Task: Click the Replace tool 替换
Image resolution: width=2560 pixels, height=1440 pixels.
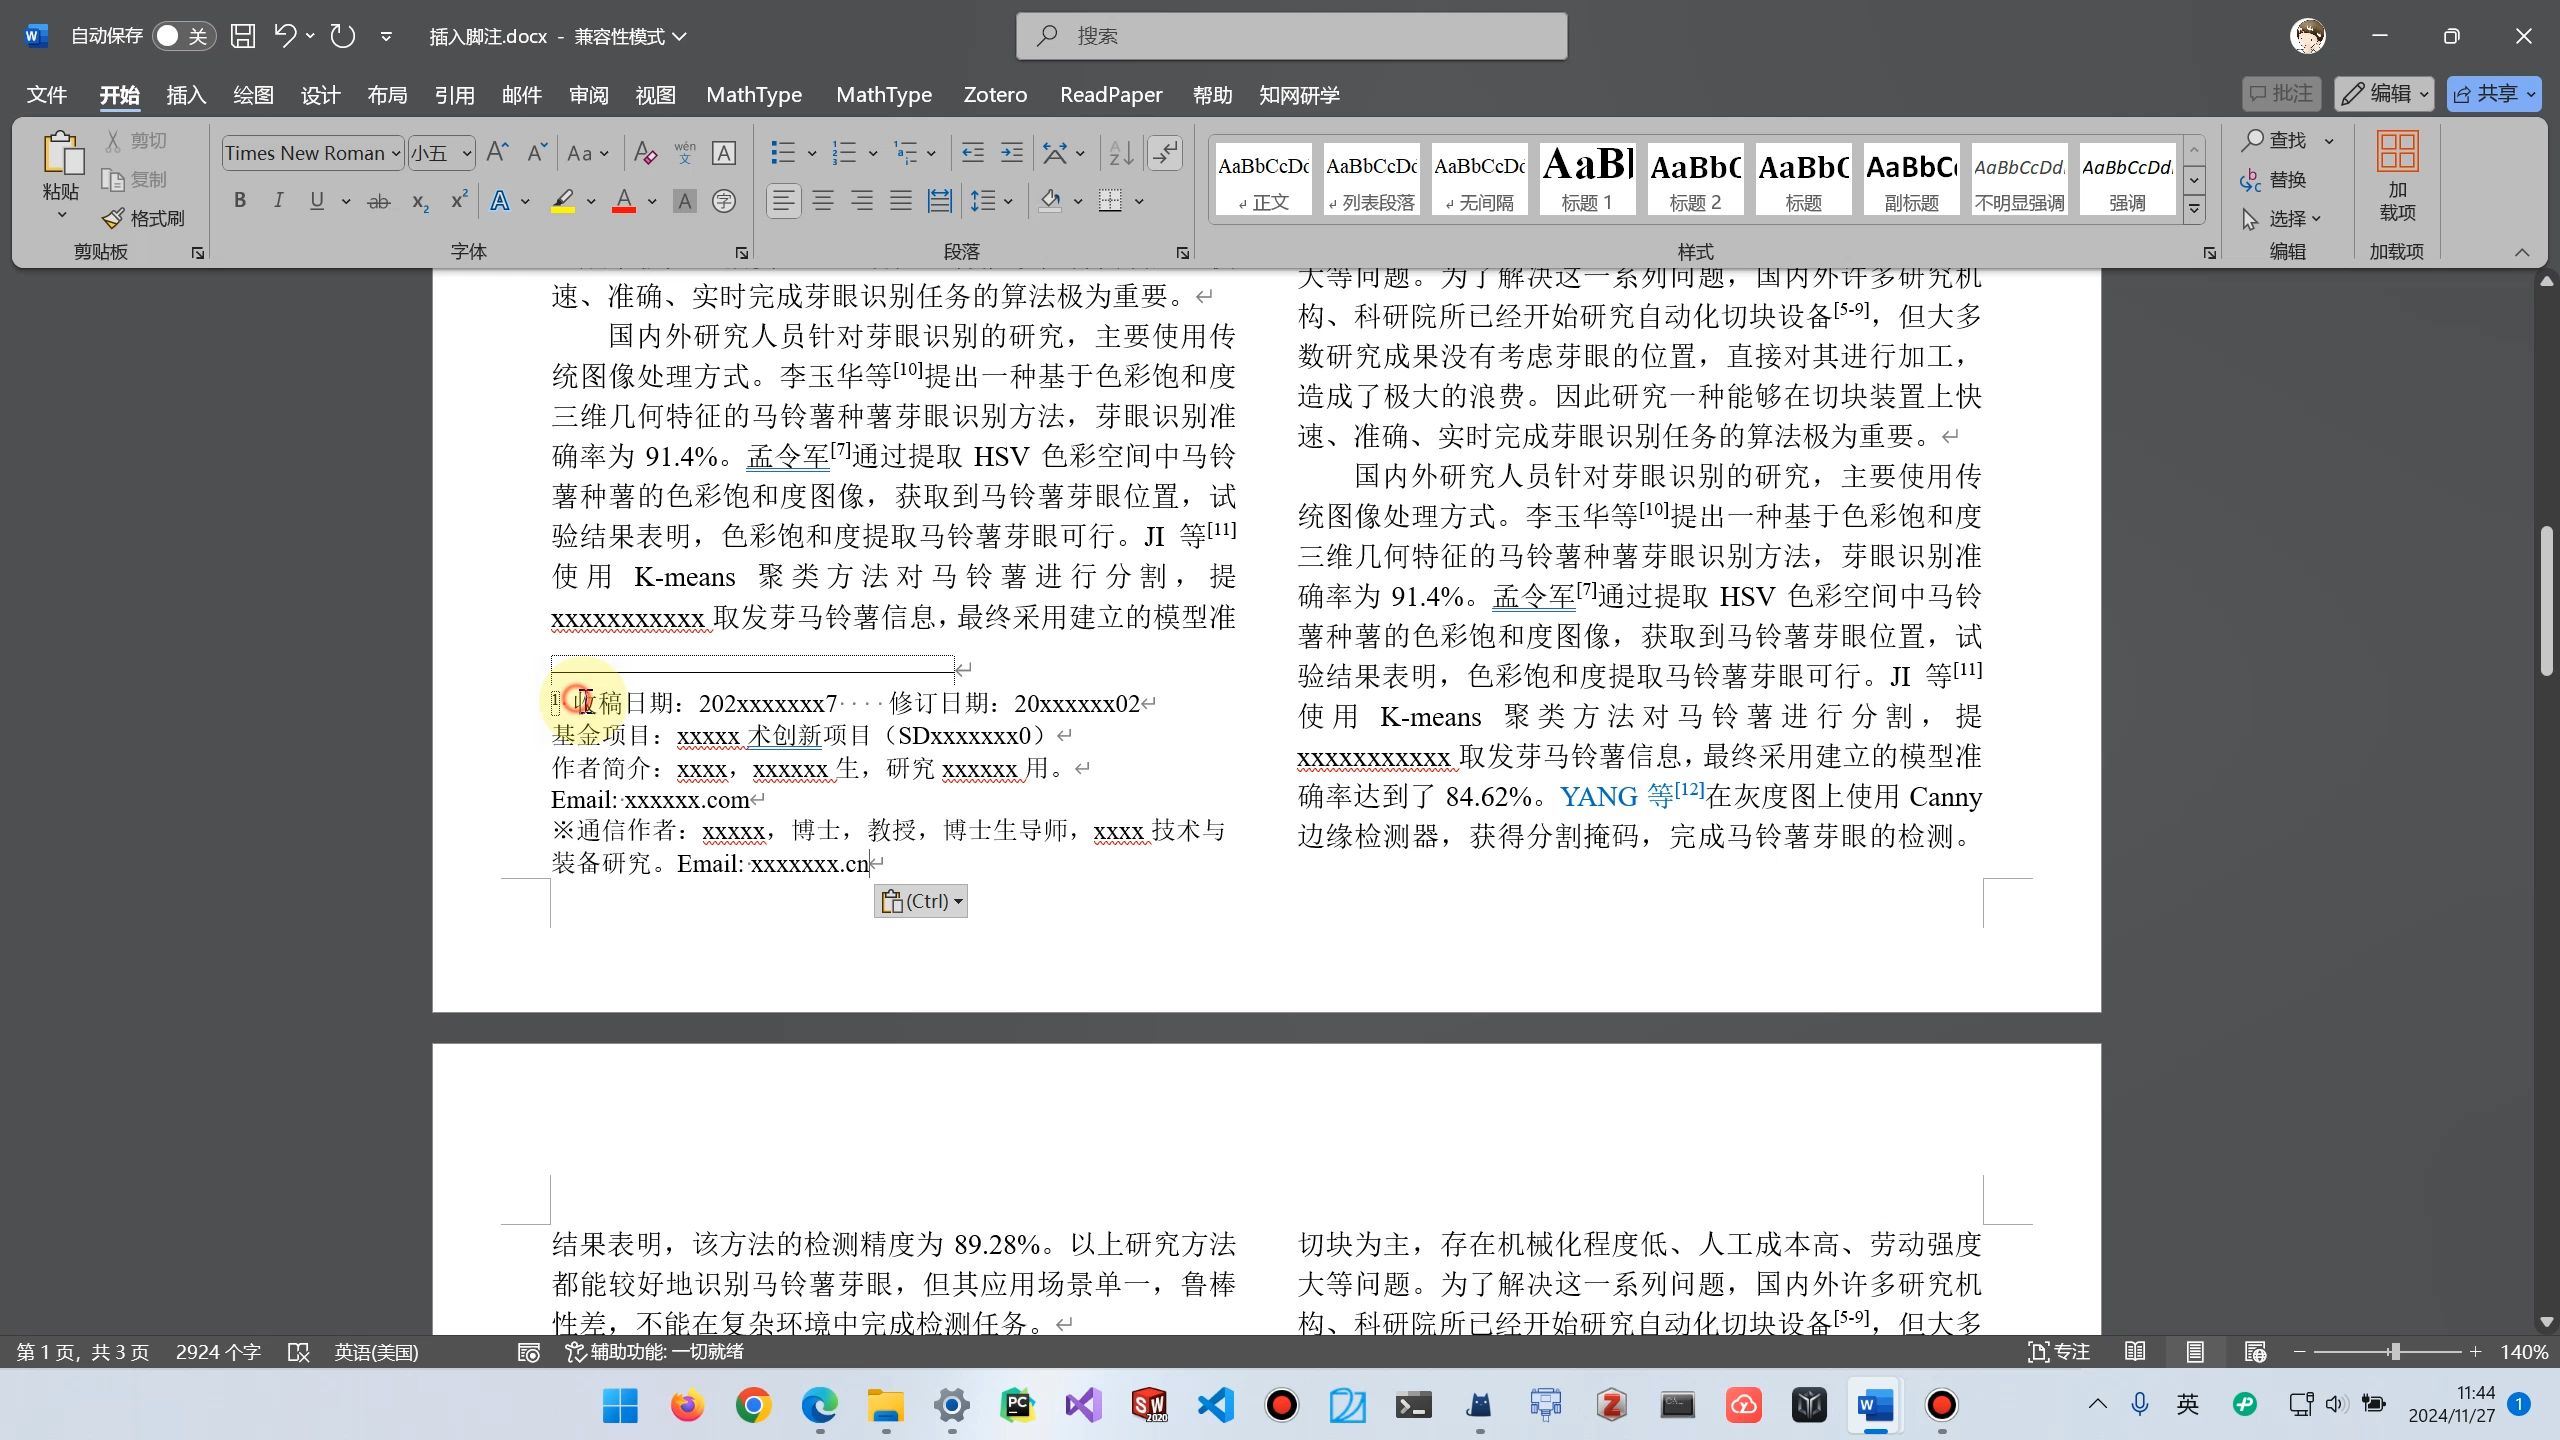Action: pyautogui.click(x=2285, y=180)
